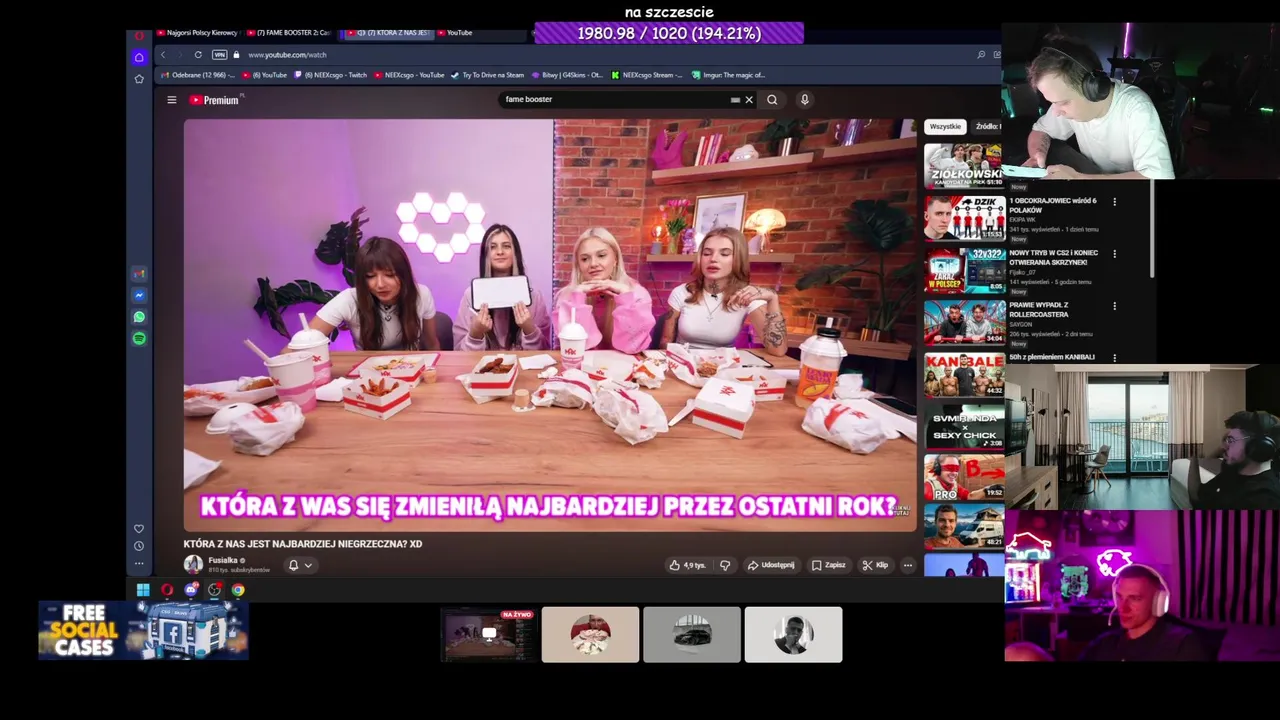This screenshot has width=1280, height=720.
Task: Open 'Try To Drive na Steam' bookmark
Action: [487, 75]
